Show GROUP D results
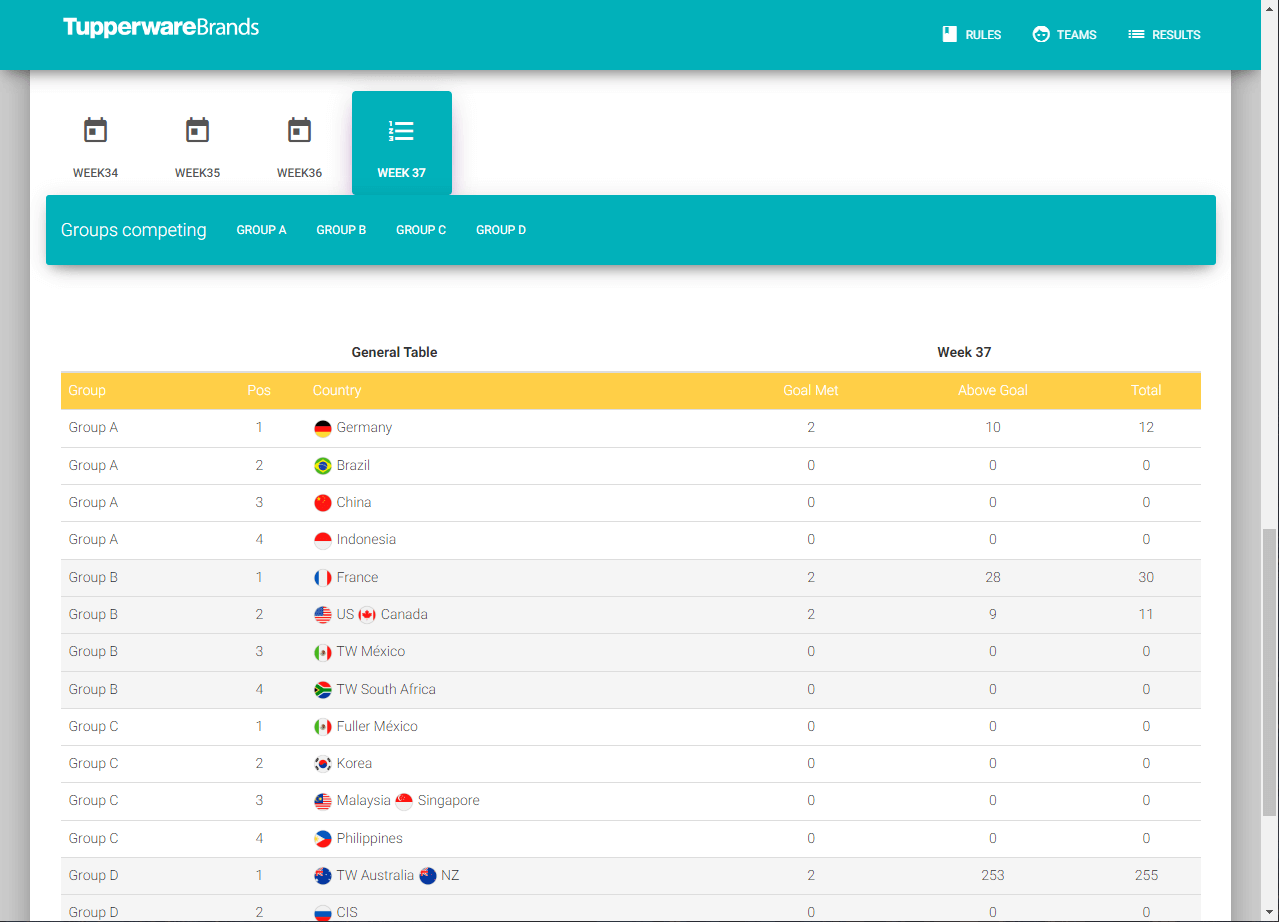This screenshot has width=1279, height=922. coord(501,230)
